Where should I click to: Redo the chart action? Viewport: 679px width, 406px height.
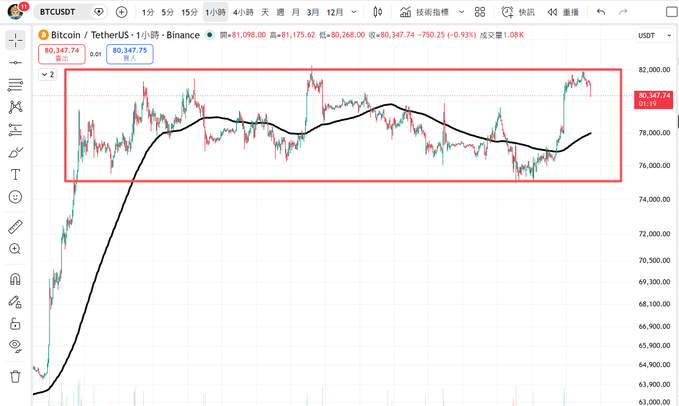[623, 12]
